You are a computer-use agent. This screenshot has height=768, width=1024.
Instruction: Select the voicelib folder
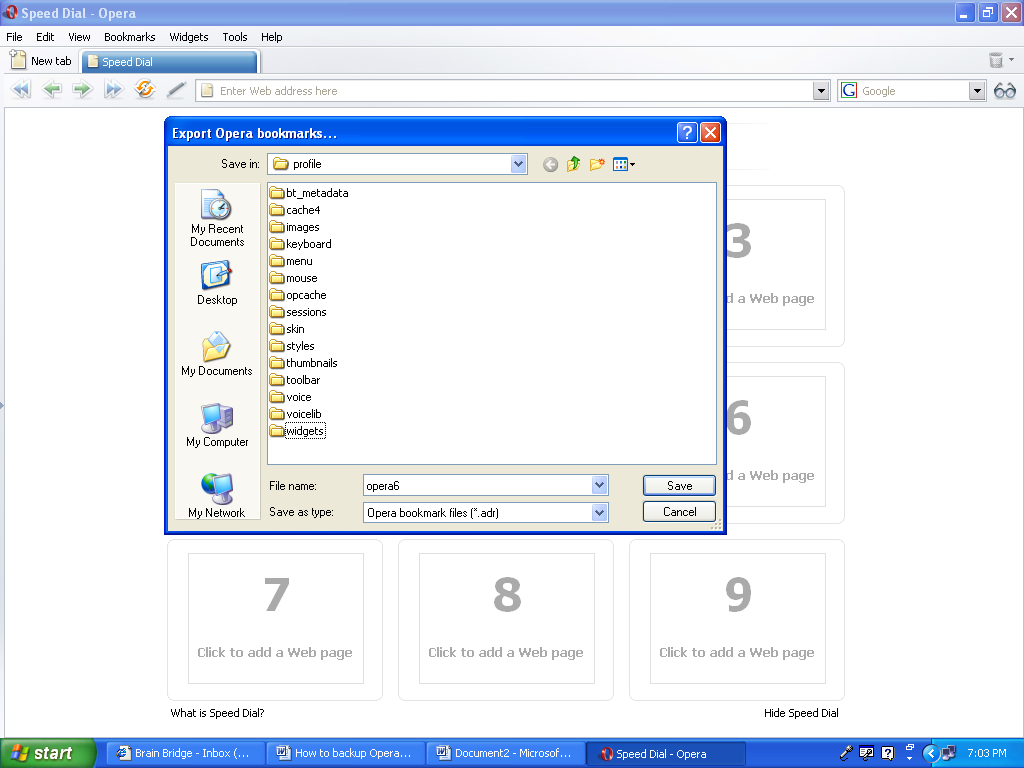coord(296,413)
